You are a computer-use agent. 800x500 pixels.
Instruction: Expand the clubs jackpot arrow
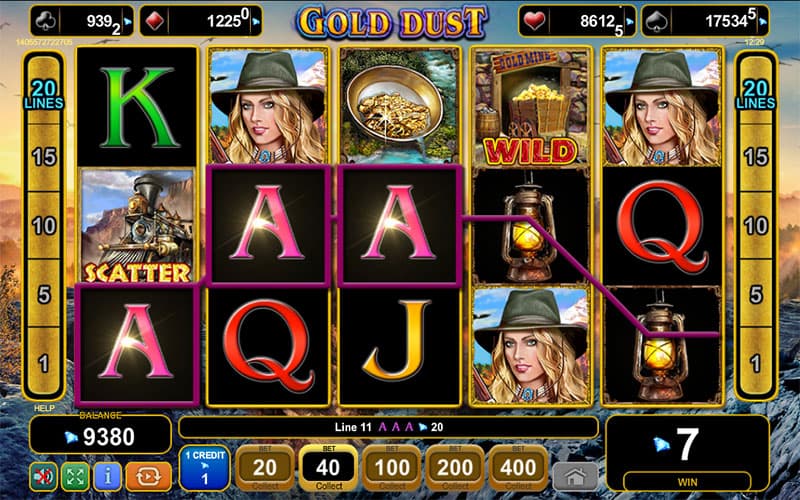tap(128, 22)
